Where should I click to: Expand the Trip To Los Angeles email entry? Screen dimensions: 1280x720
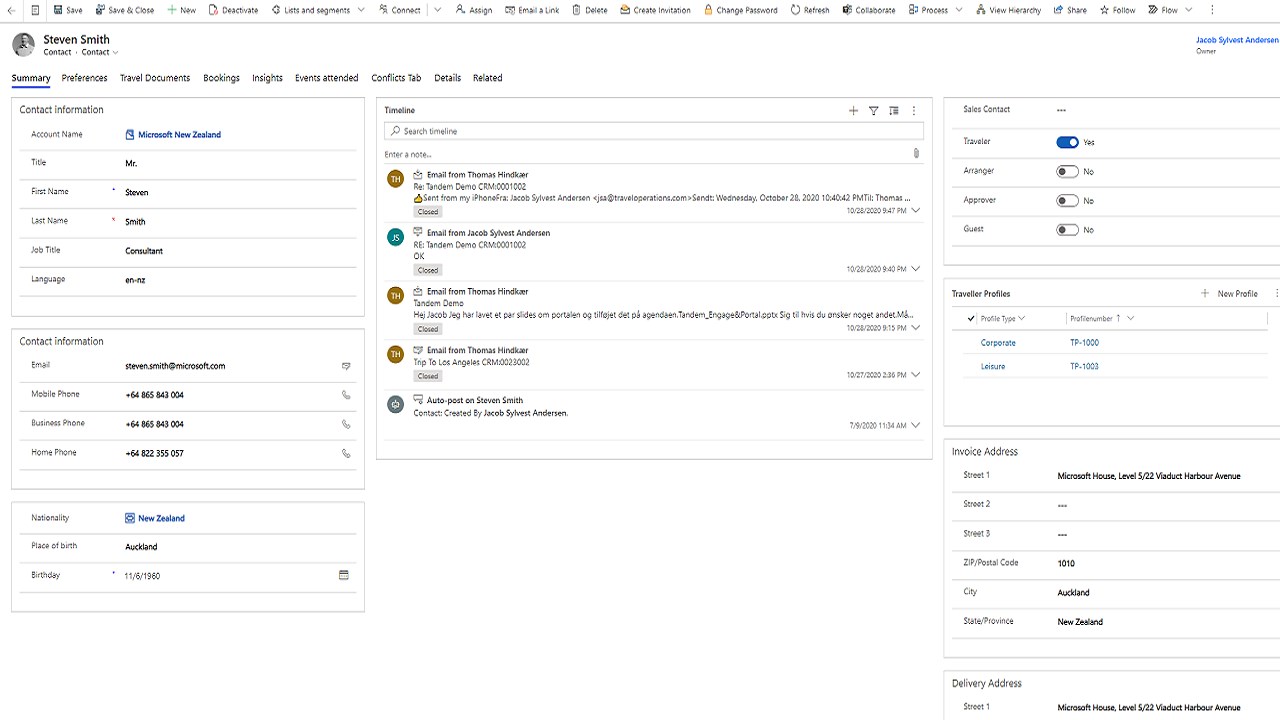click(915, 375)
